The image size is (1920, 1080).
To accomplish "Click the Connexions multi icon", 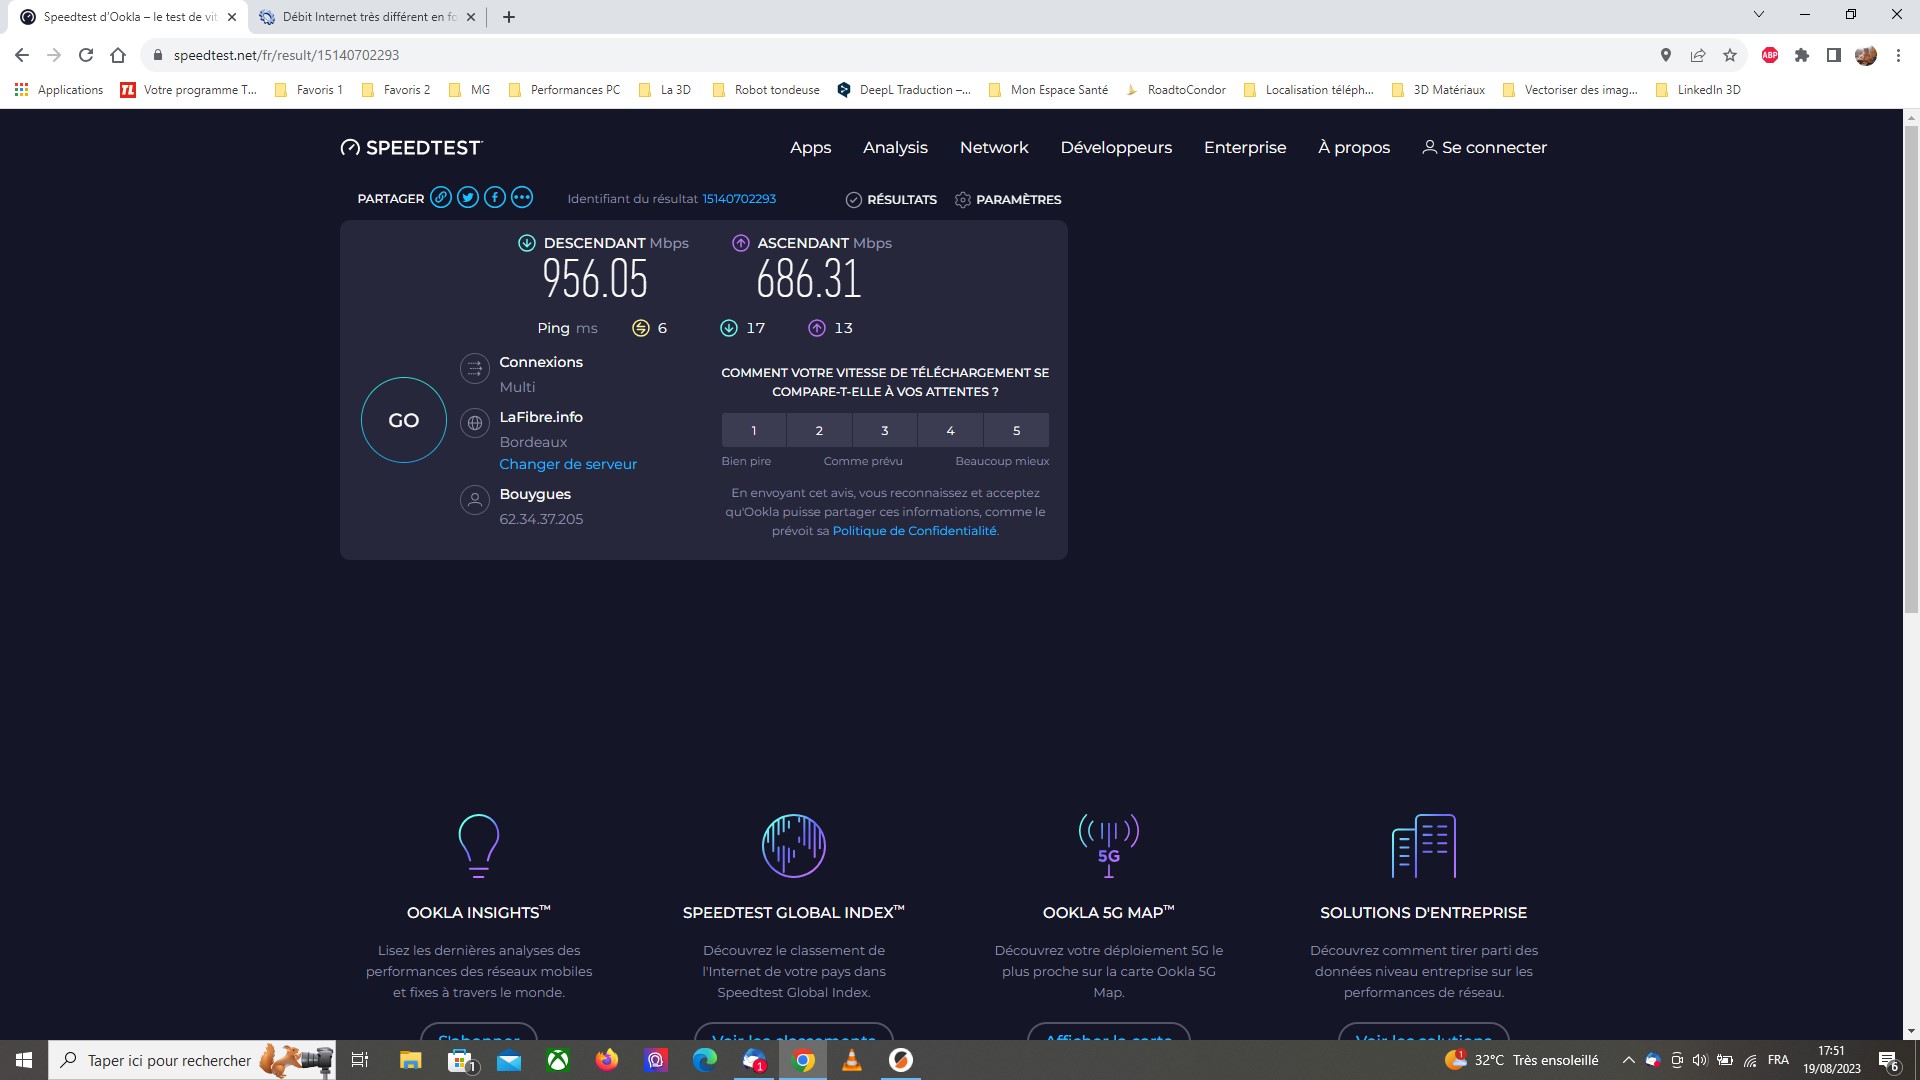I will click(474, 369).
